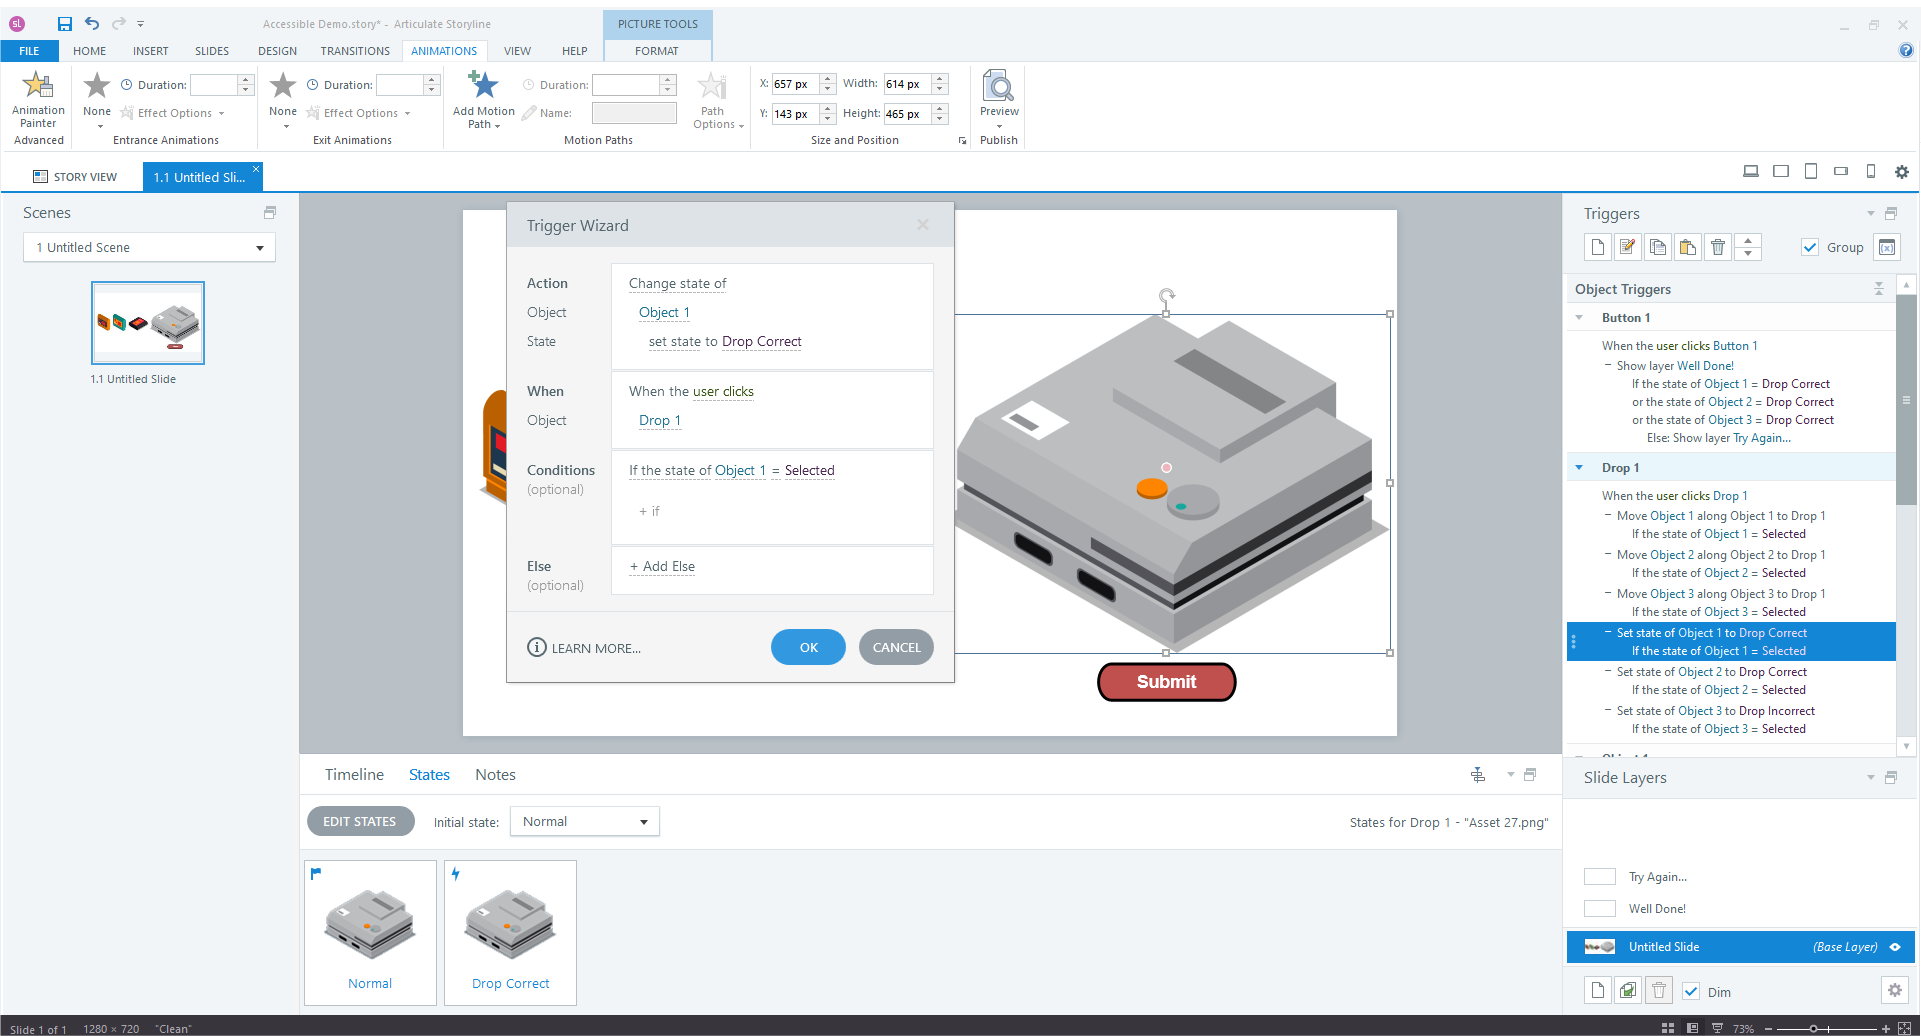Click the red Submit button on slide
Image resolution: width=1921 pixels, height=1036 pixels.
1167,682
